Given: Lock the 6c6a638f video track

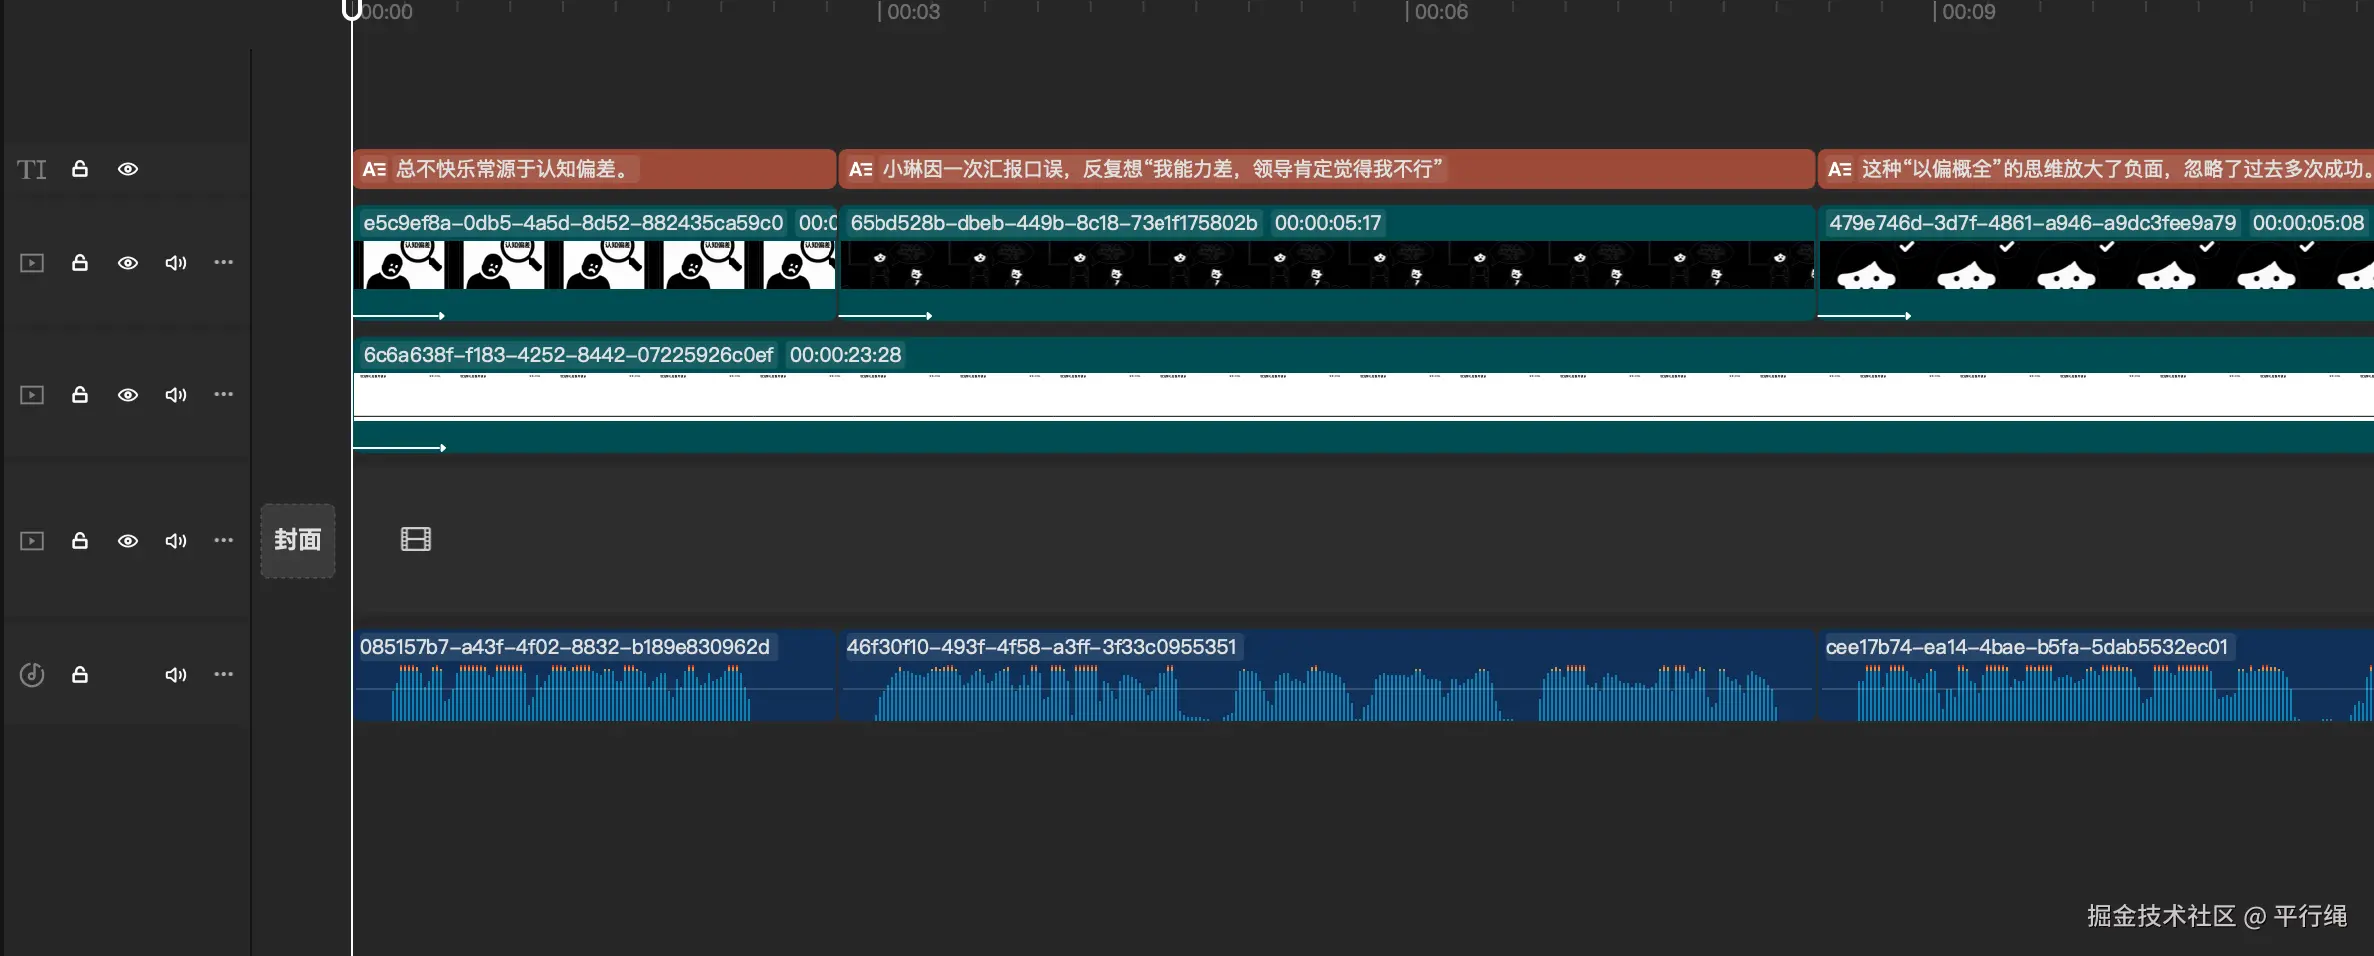Looking at the screenshot, I should coord(80,395).
